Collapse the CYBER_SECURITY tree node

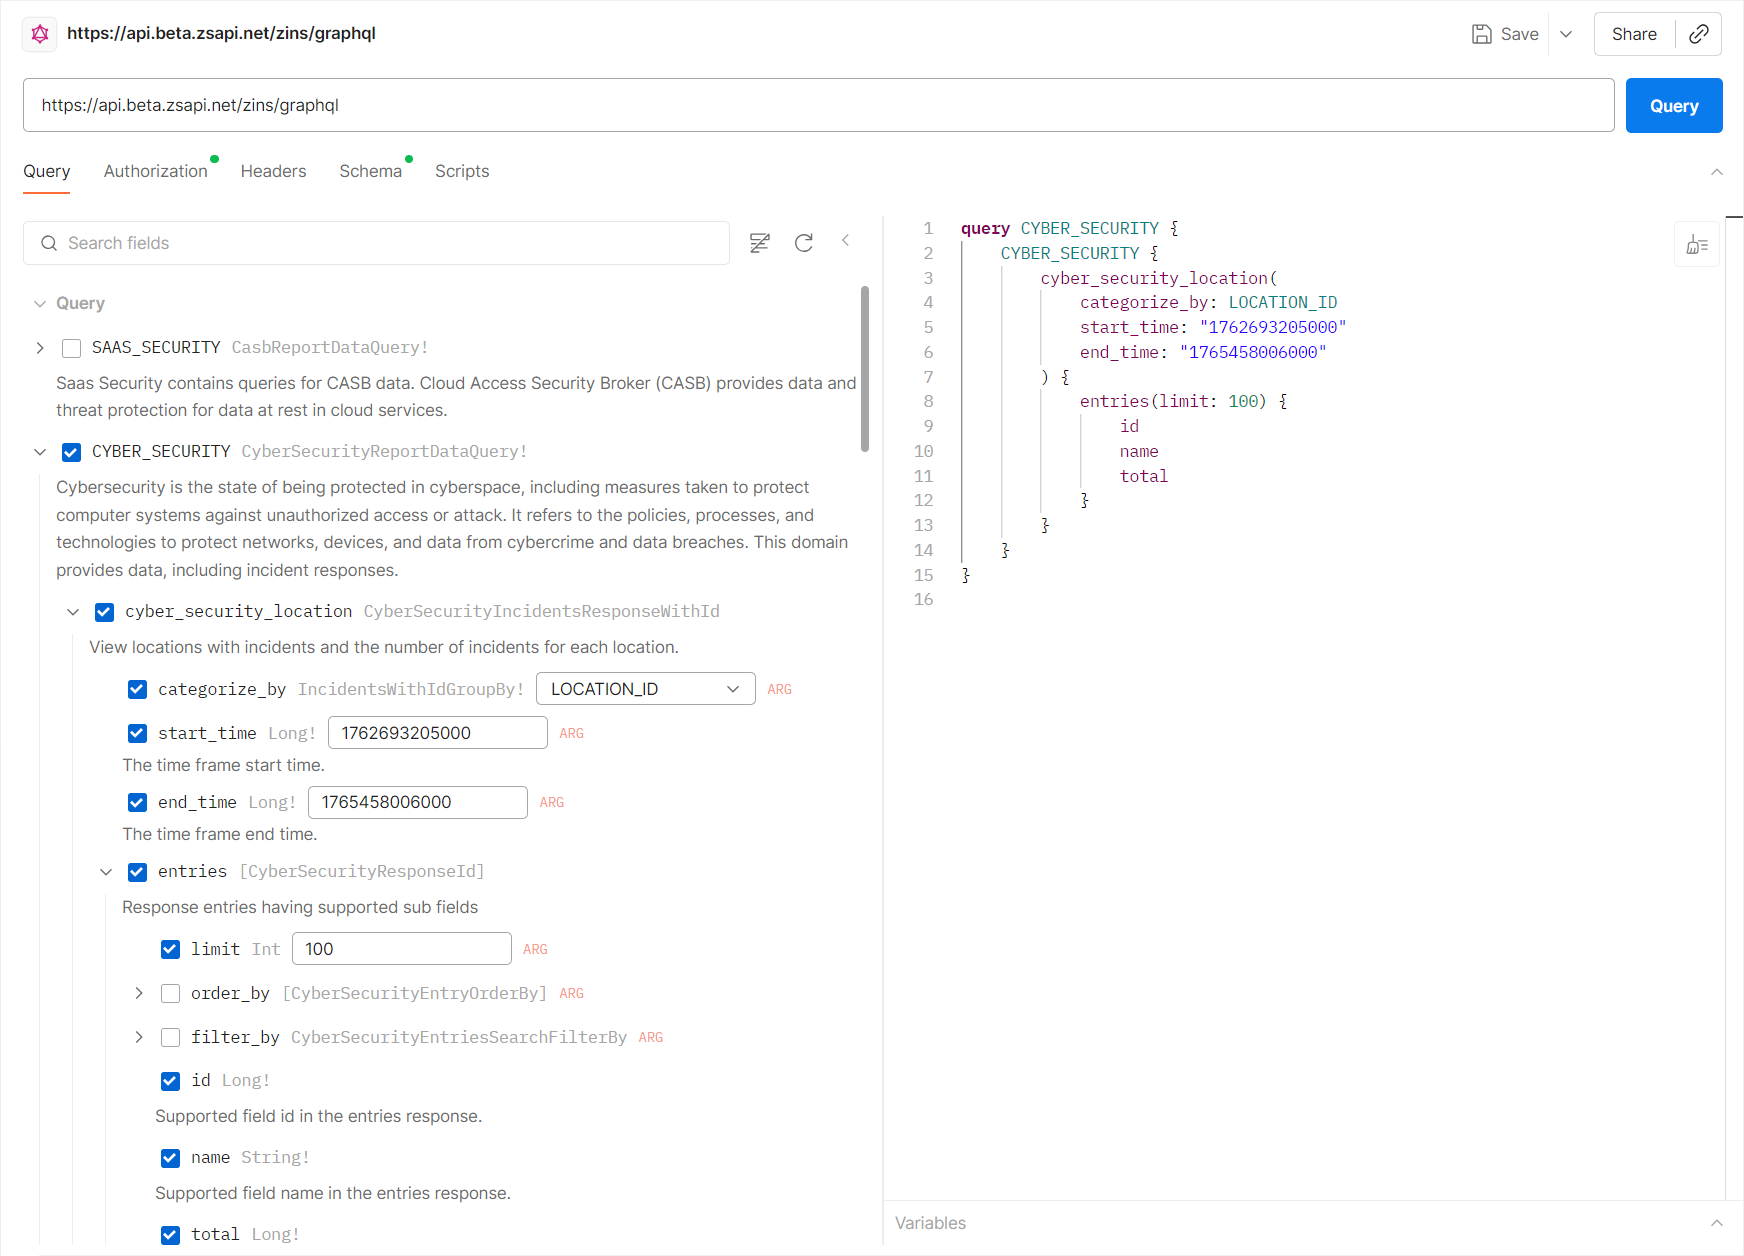coord(40,452)
